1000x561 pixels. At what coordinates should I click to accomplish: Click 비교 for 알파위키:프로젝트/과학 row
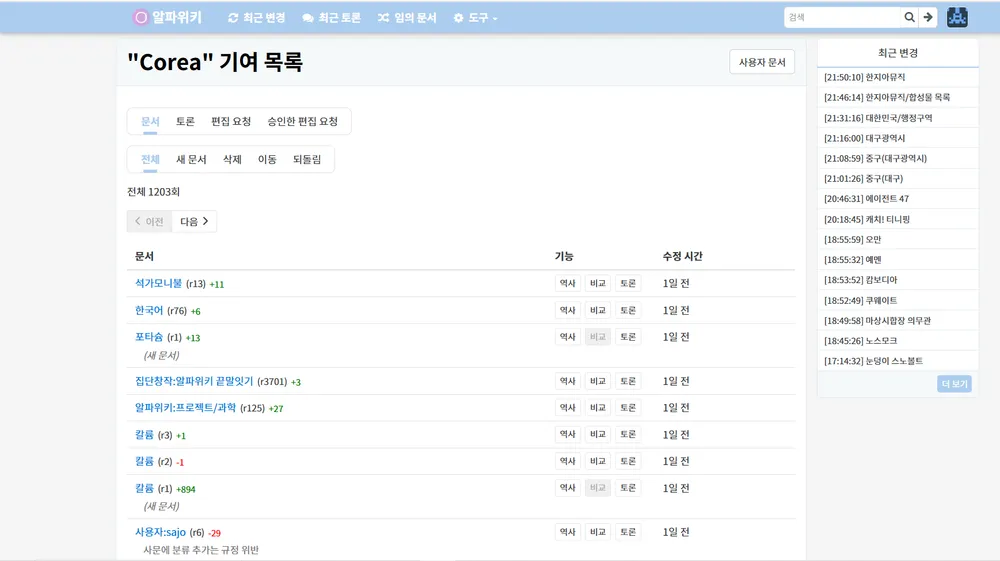point(598,407)
